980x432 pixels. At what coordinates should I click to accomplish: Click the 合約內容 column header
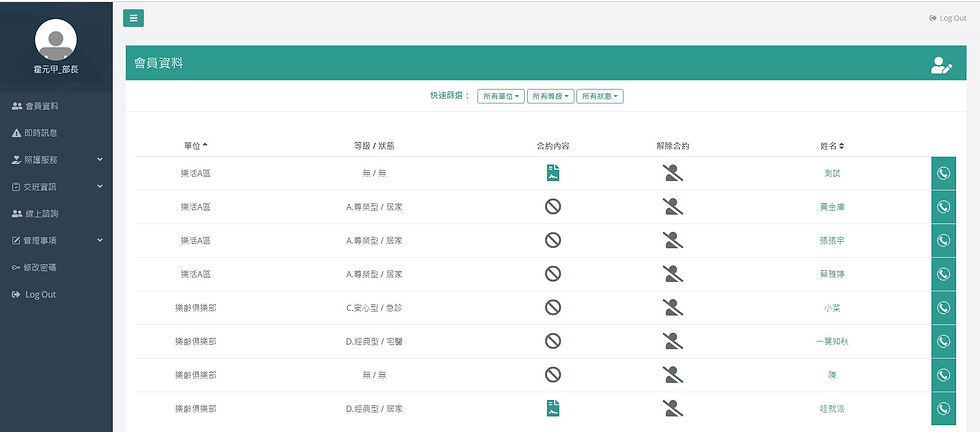click(552, 146)
